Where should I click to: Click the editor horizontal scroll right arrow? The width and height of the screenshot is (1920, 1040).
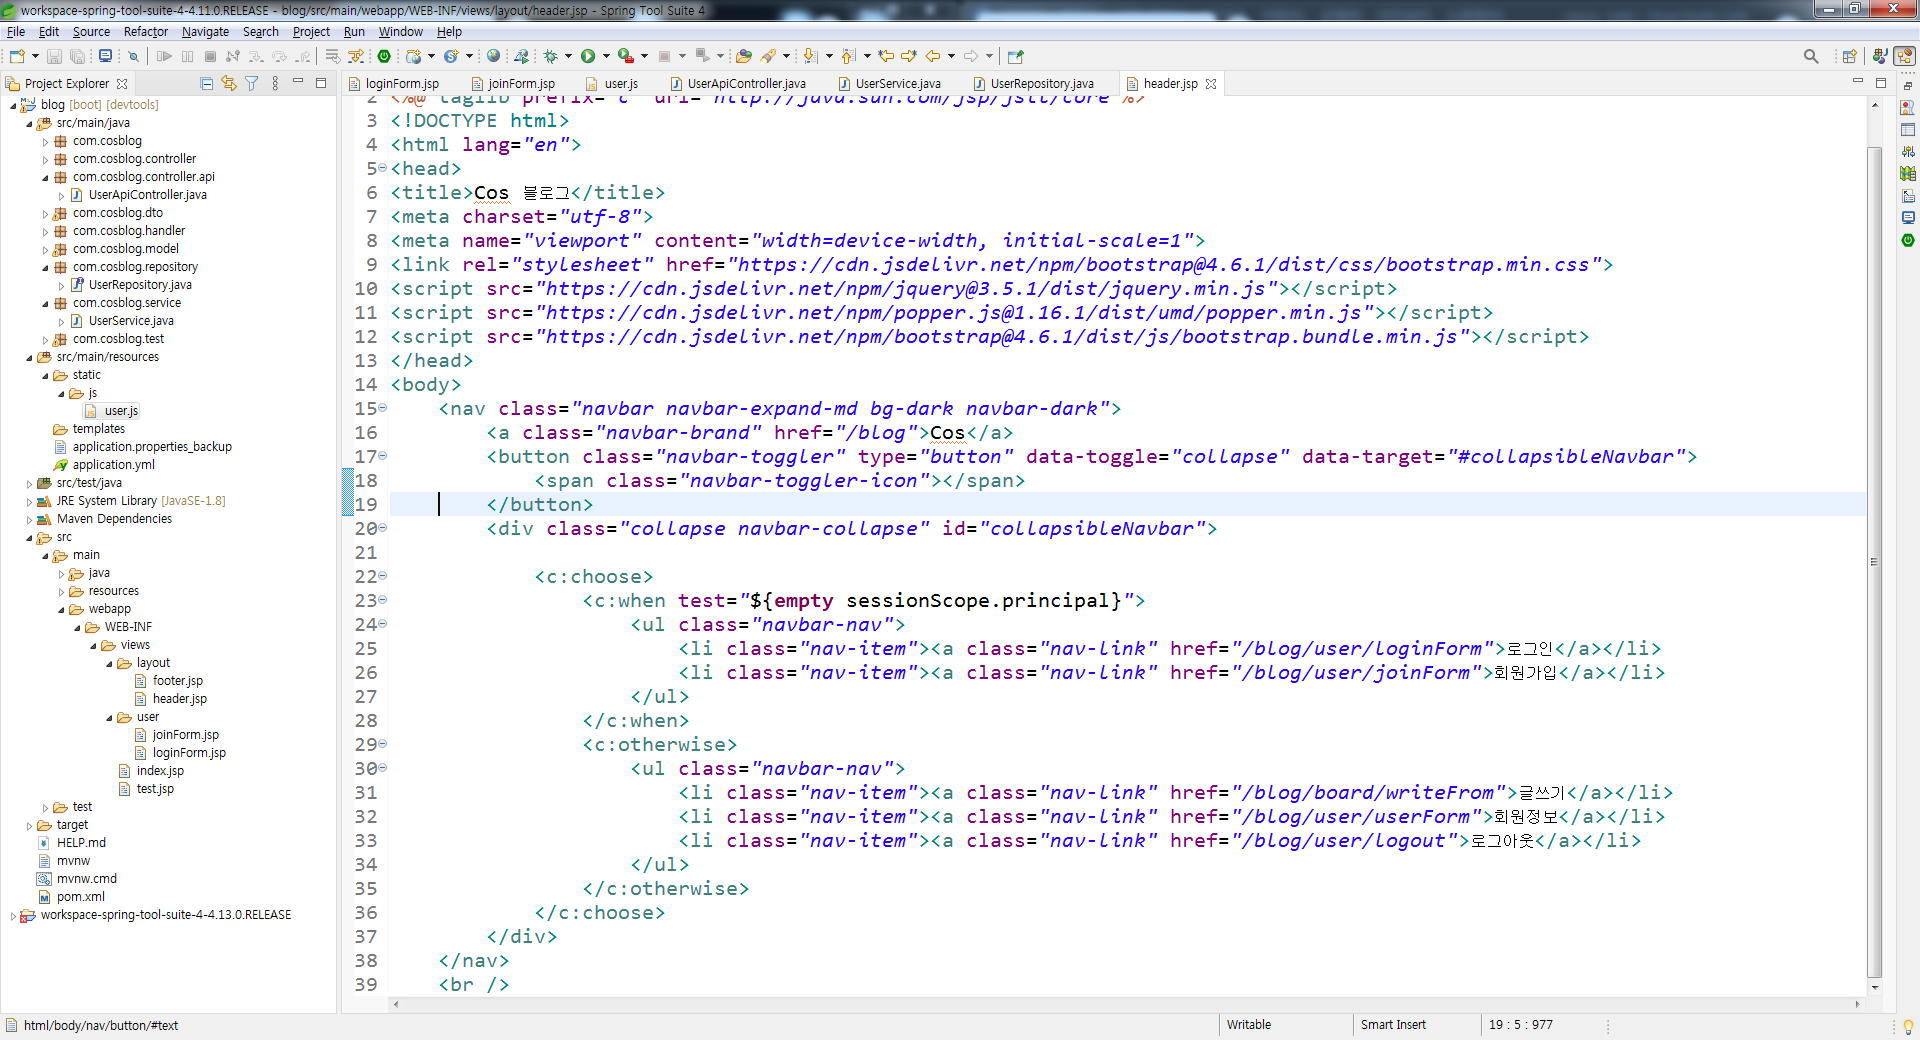pos(1858,1004)
